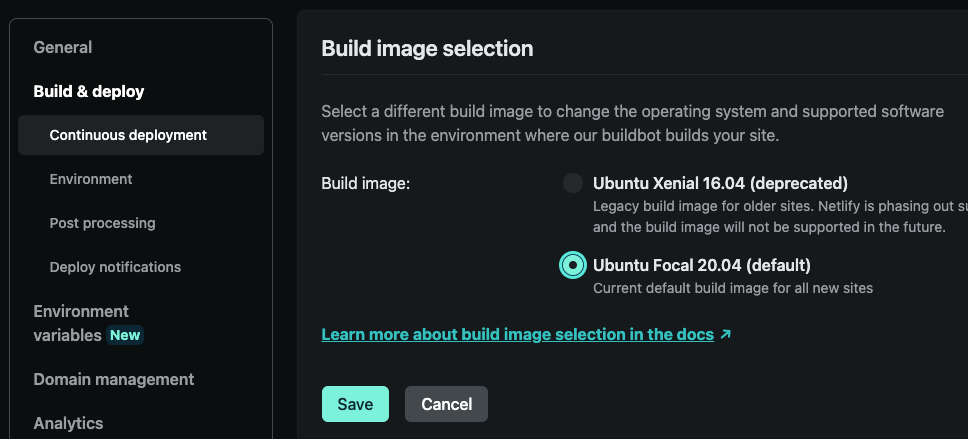The height and width of the screenshot is (439, 968).
Task: Select the Ubuntu Focal 20.04 radio button
Action: click(x=573, y=265)
